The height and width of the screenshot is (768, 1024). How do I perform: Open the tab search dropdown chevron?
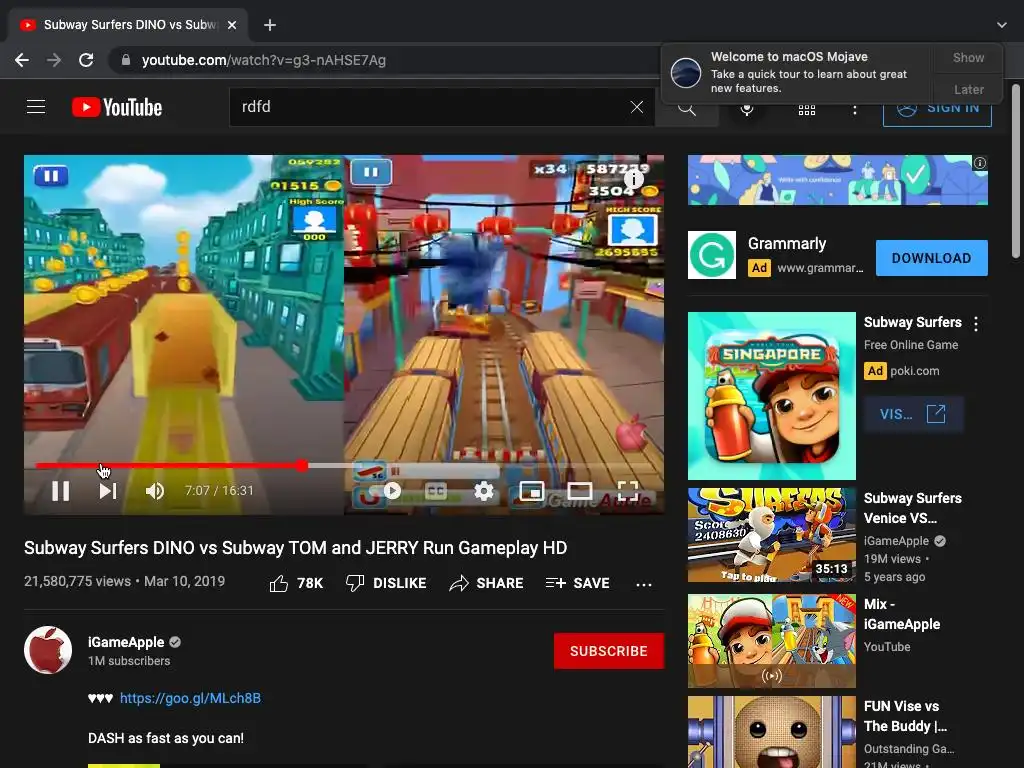pos(1002,25)
